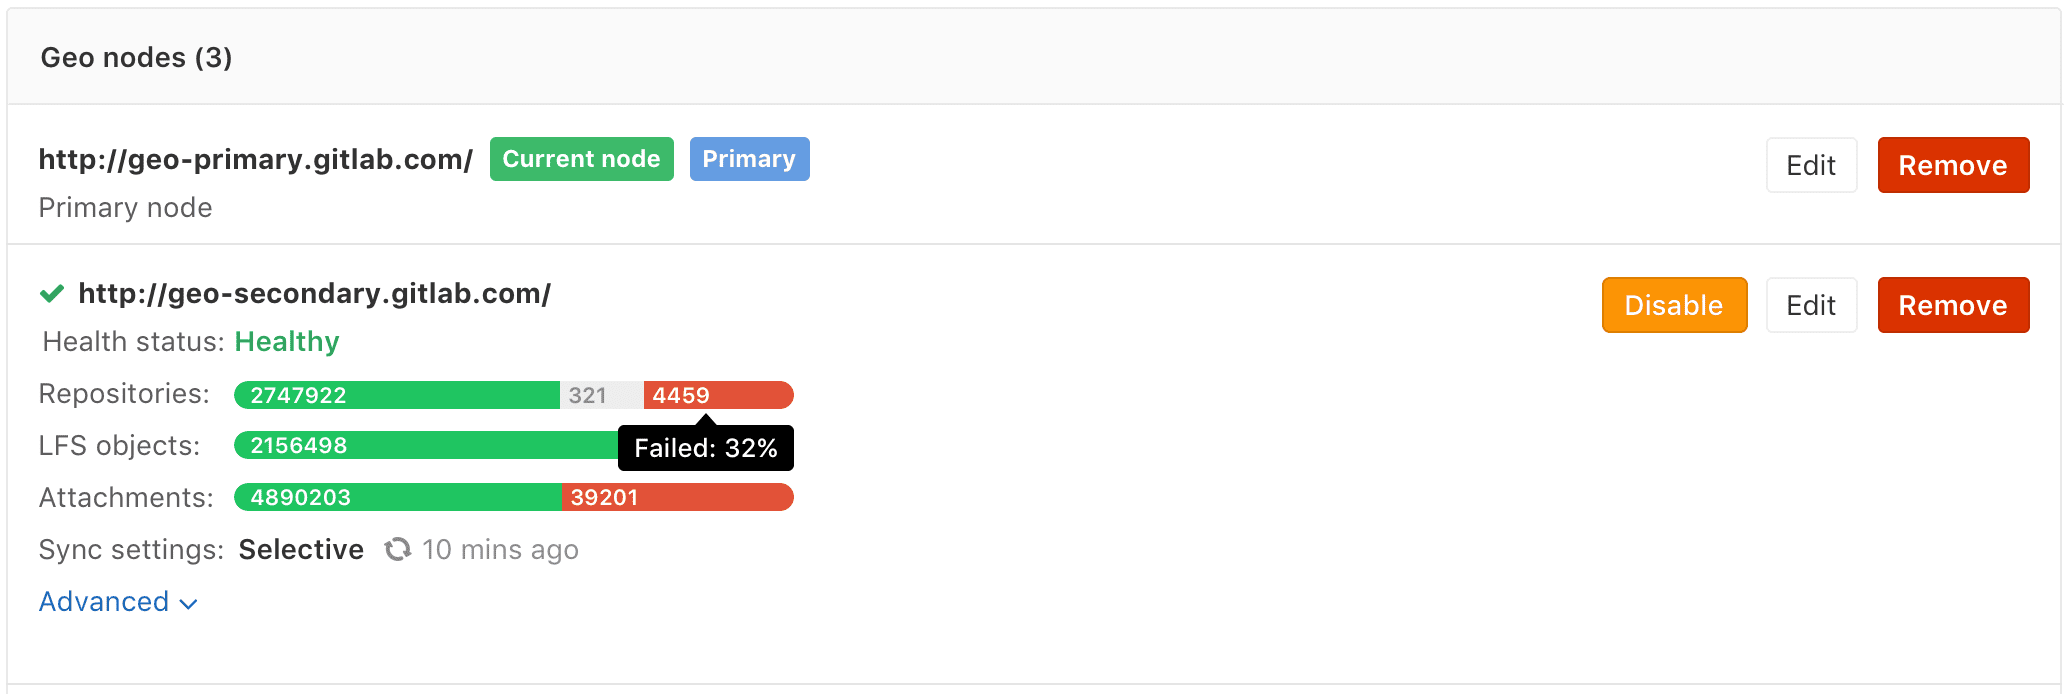Open http://geo-secondary.gitlab.com/ link
This screenshot has height=694, width=2069.
(315, 292)
